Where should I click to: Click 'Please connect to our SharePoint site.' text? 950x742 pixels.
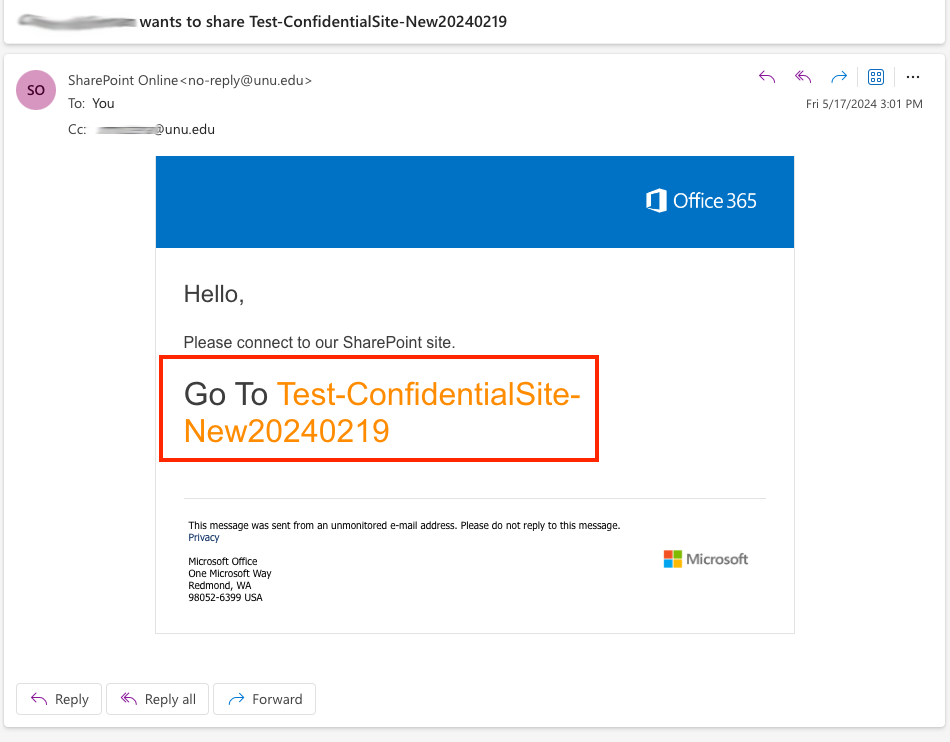pos(319,342)
